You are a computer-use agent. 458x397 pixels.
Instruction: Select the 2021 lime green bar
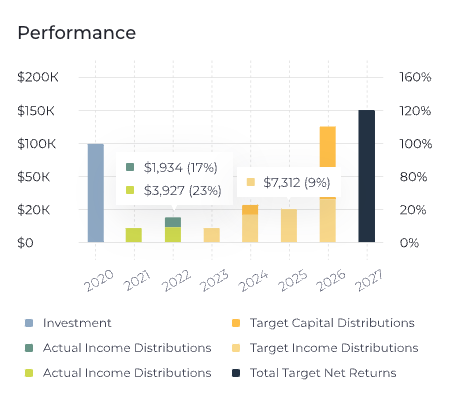click(134, 235)
